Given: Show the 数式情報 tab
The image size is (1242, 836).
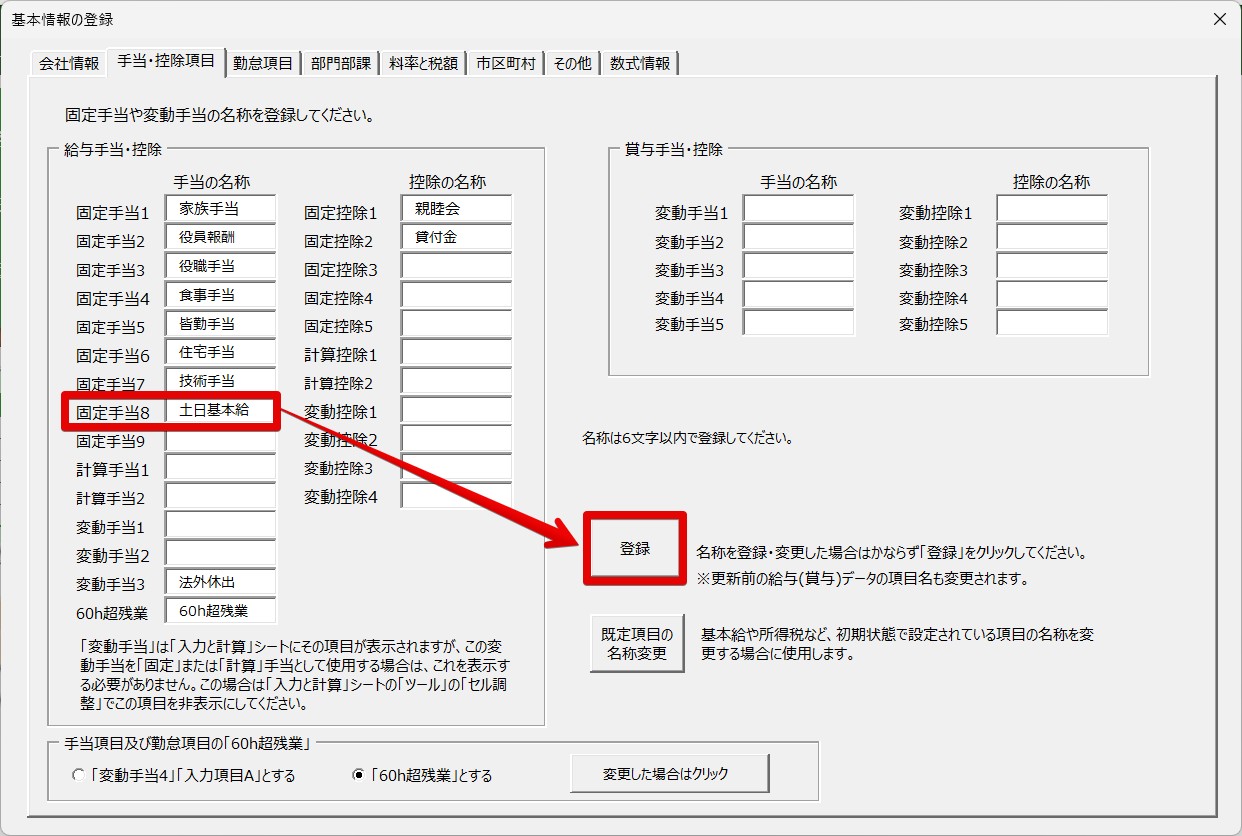Looking at the screenshot, I should (x=640, y=64).
